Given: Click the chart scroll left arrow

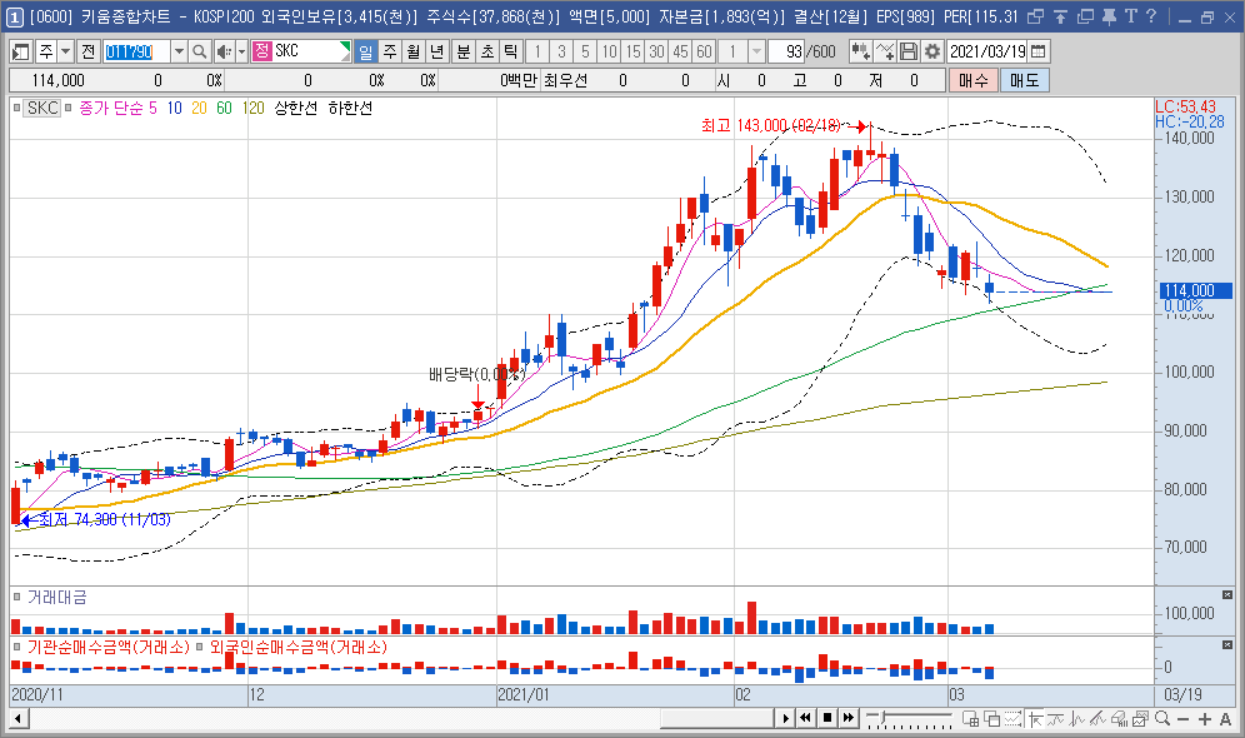Looking at the screenshot, I should [19, 718].
